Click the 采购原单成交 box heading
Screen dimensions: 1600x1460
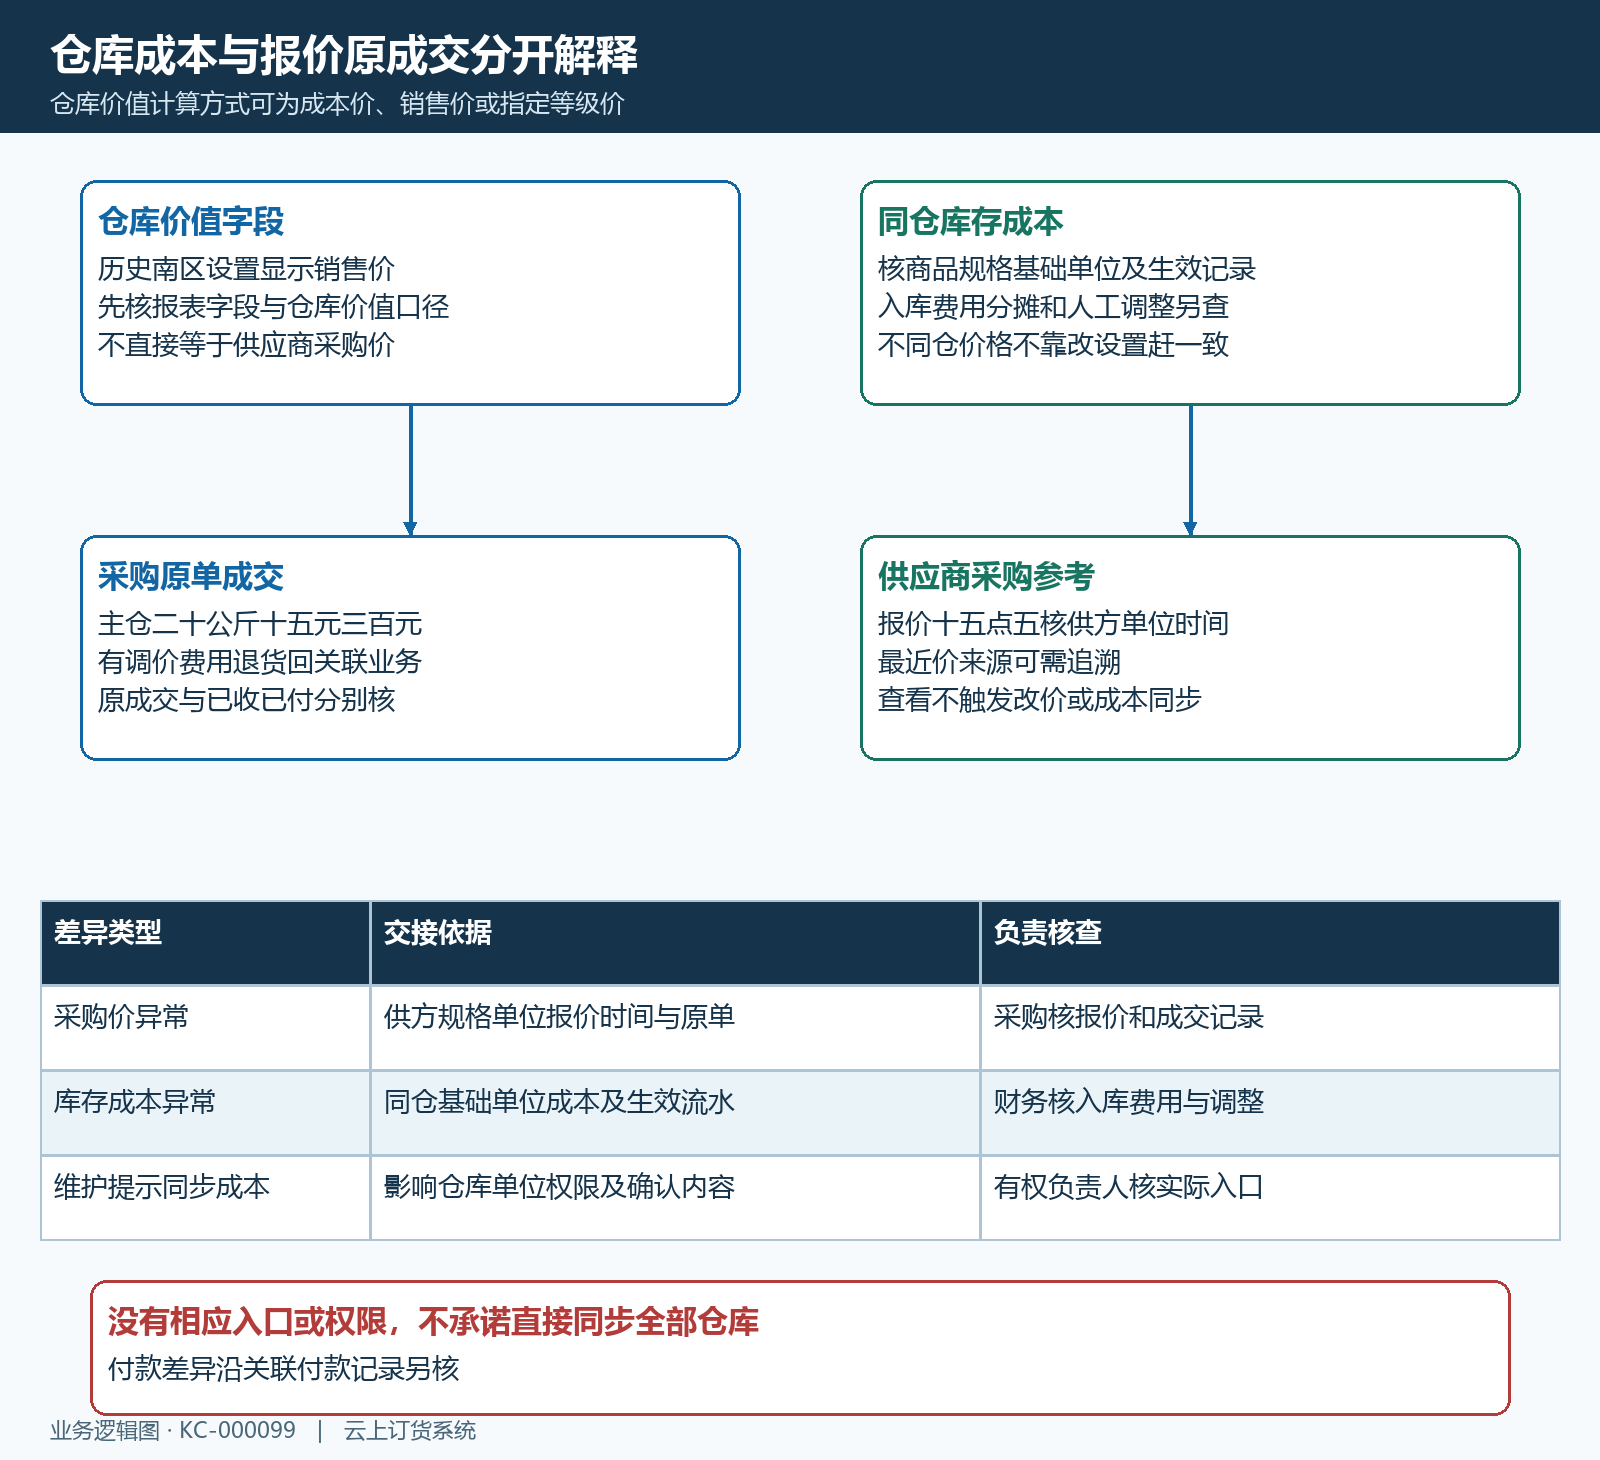pyautogui.click(x=191, y=577)
